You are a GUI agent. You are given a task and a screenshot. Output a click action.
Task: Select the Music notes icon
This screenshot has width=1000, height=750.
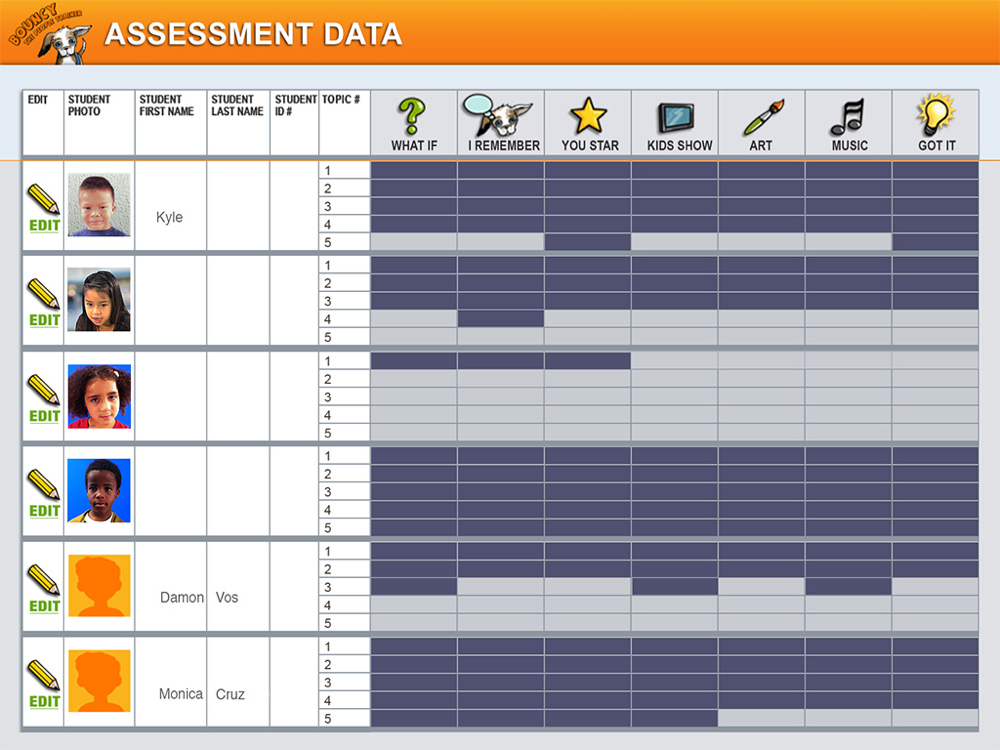[848, 117]
